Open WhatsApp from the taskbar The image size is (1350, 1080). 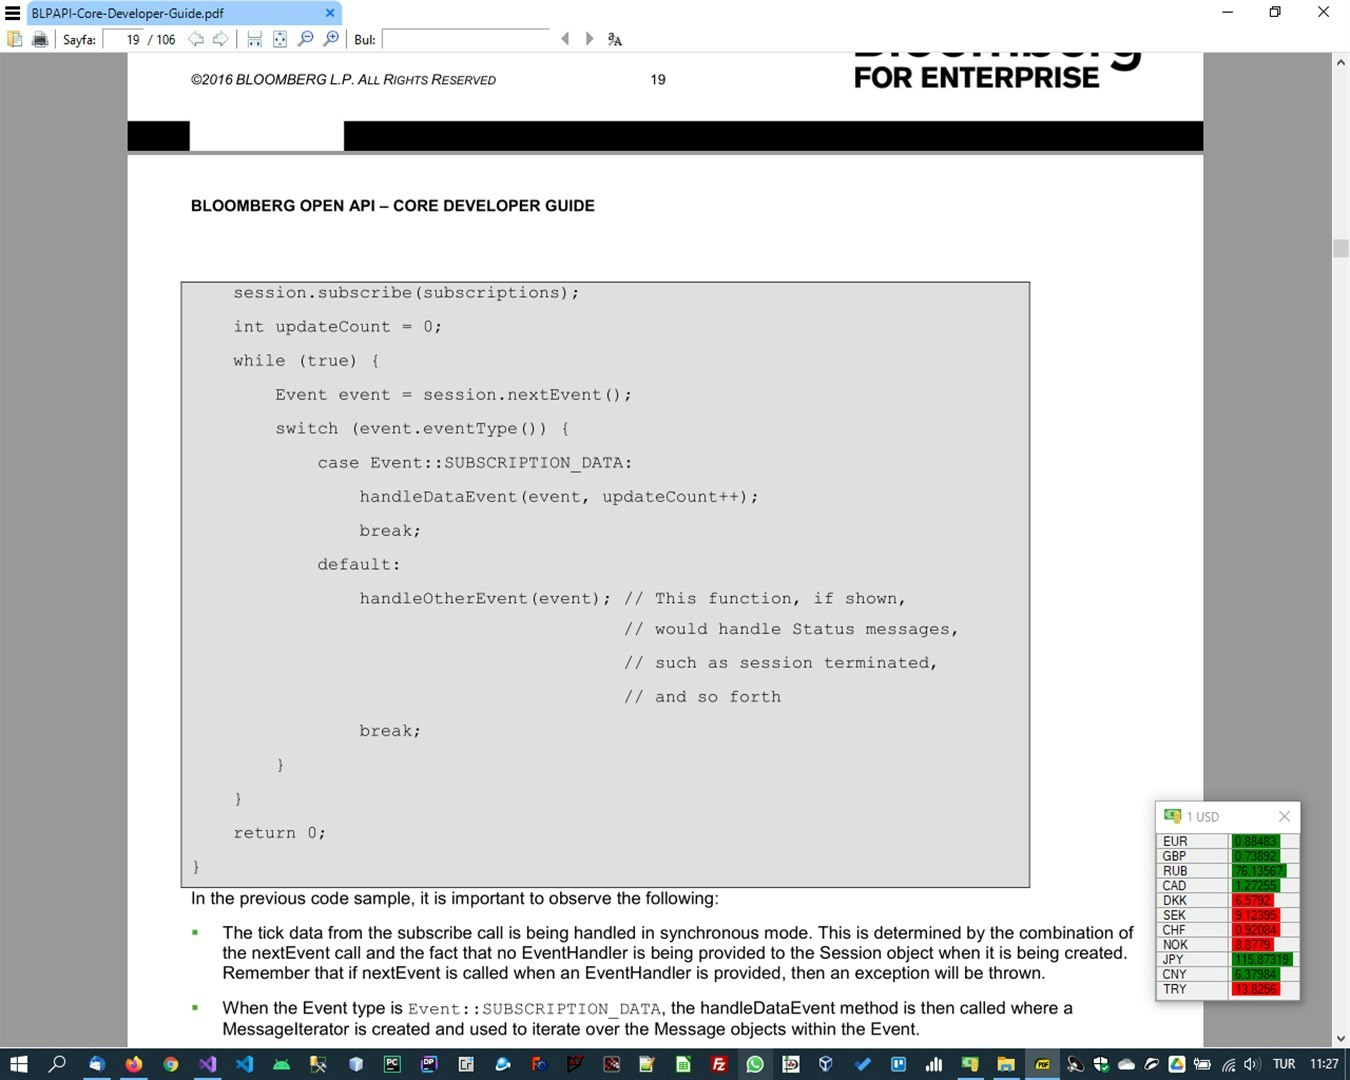coord(755,1064)
